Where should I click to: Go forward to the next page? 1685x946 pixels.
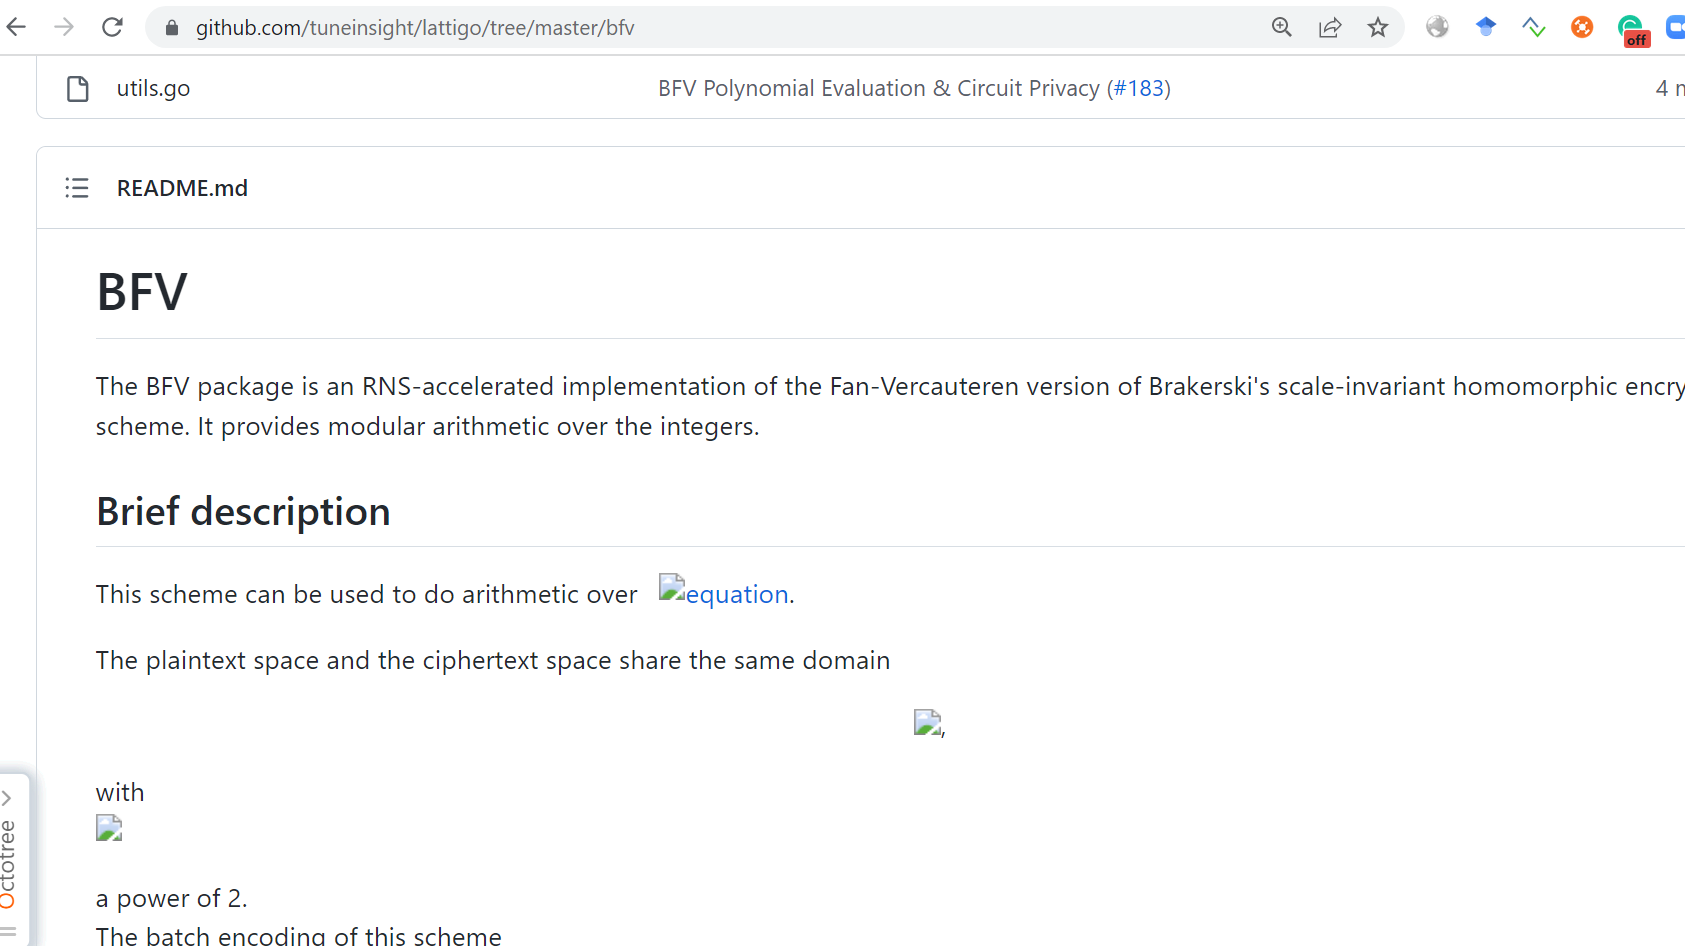coord(64,27)
